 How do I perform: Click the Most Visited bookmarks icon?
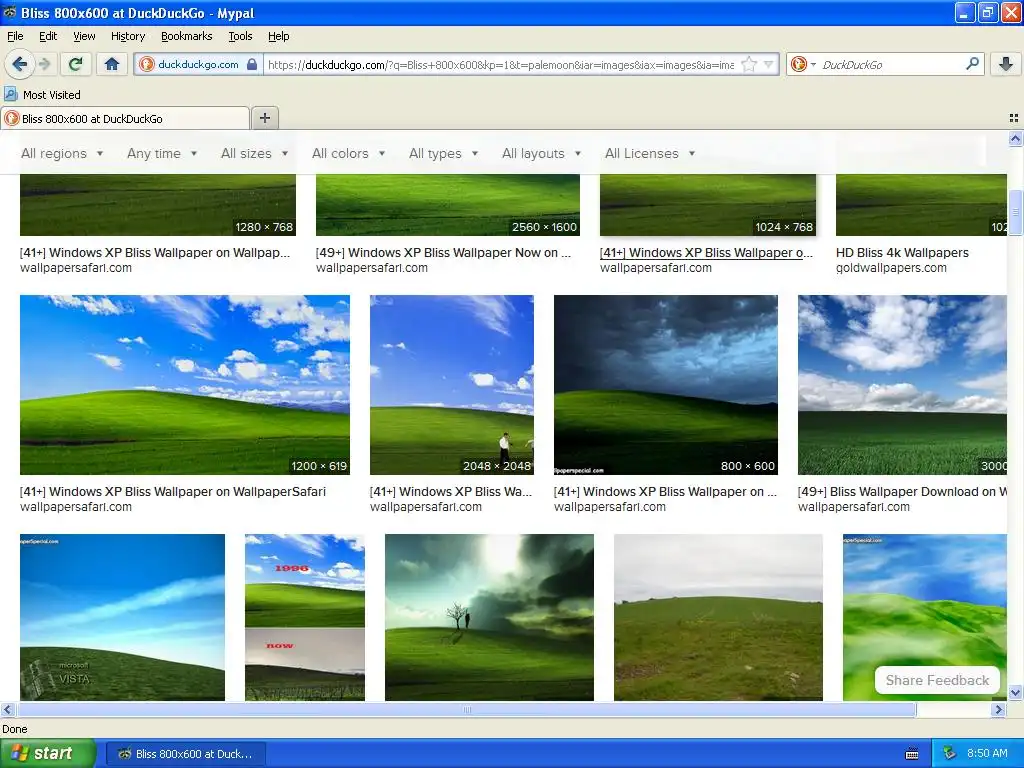[x=10, y=94]
